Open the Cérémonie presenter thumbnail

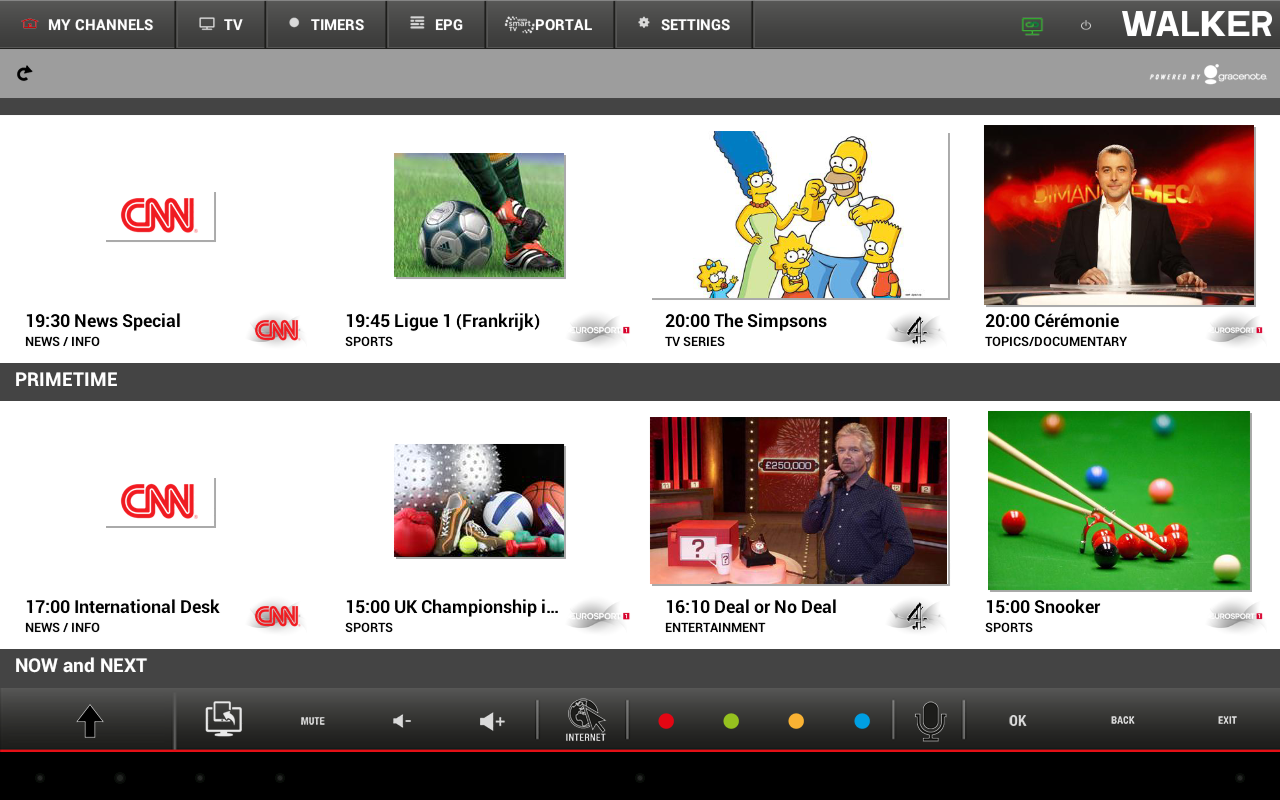1119,215
